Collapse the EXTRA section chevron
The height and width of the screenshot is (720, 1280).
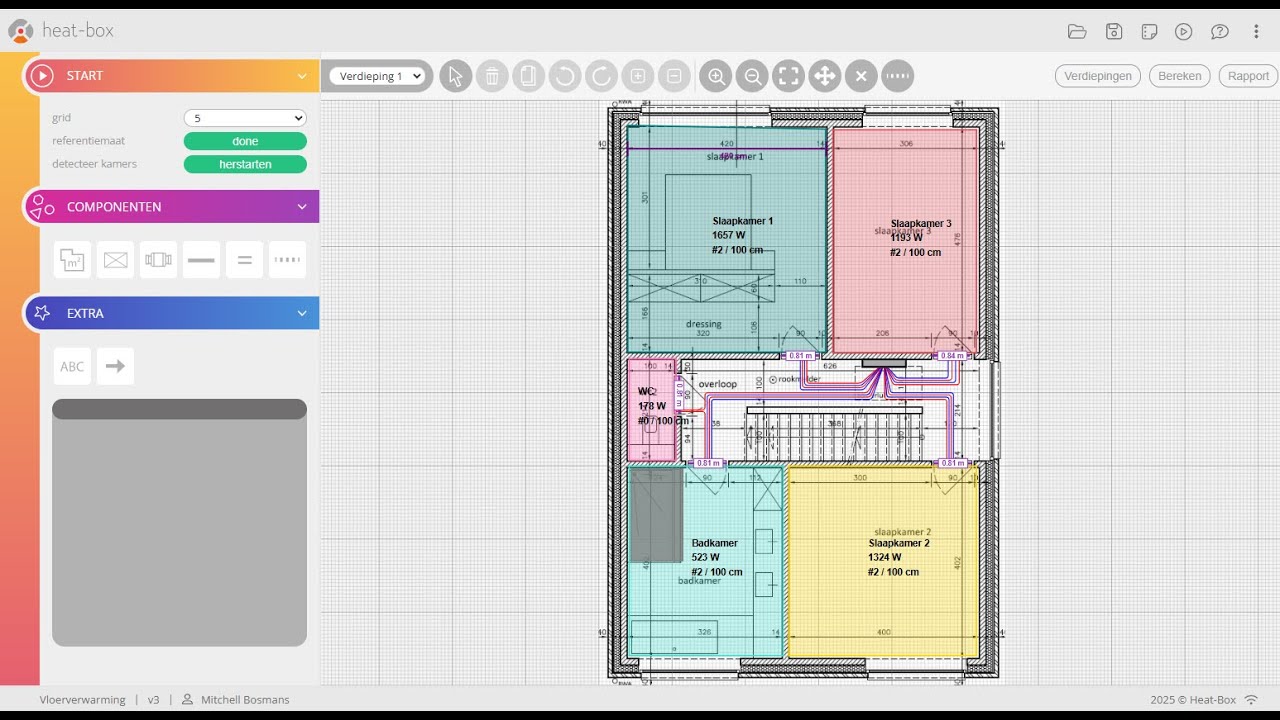pos(302,313)
